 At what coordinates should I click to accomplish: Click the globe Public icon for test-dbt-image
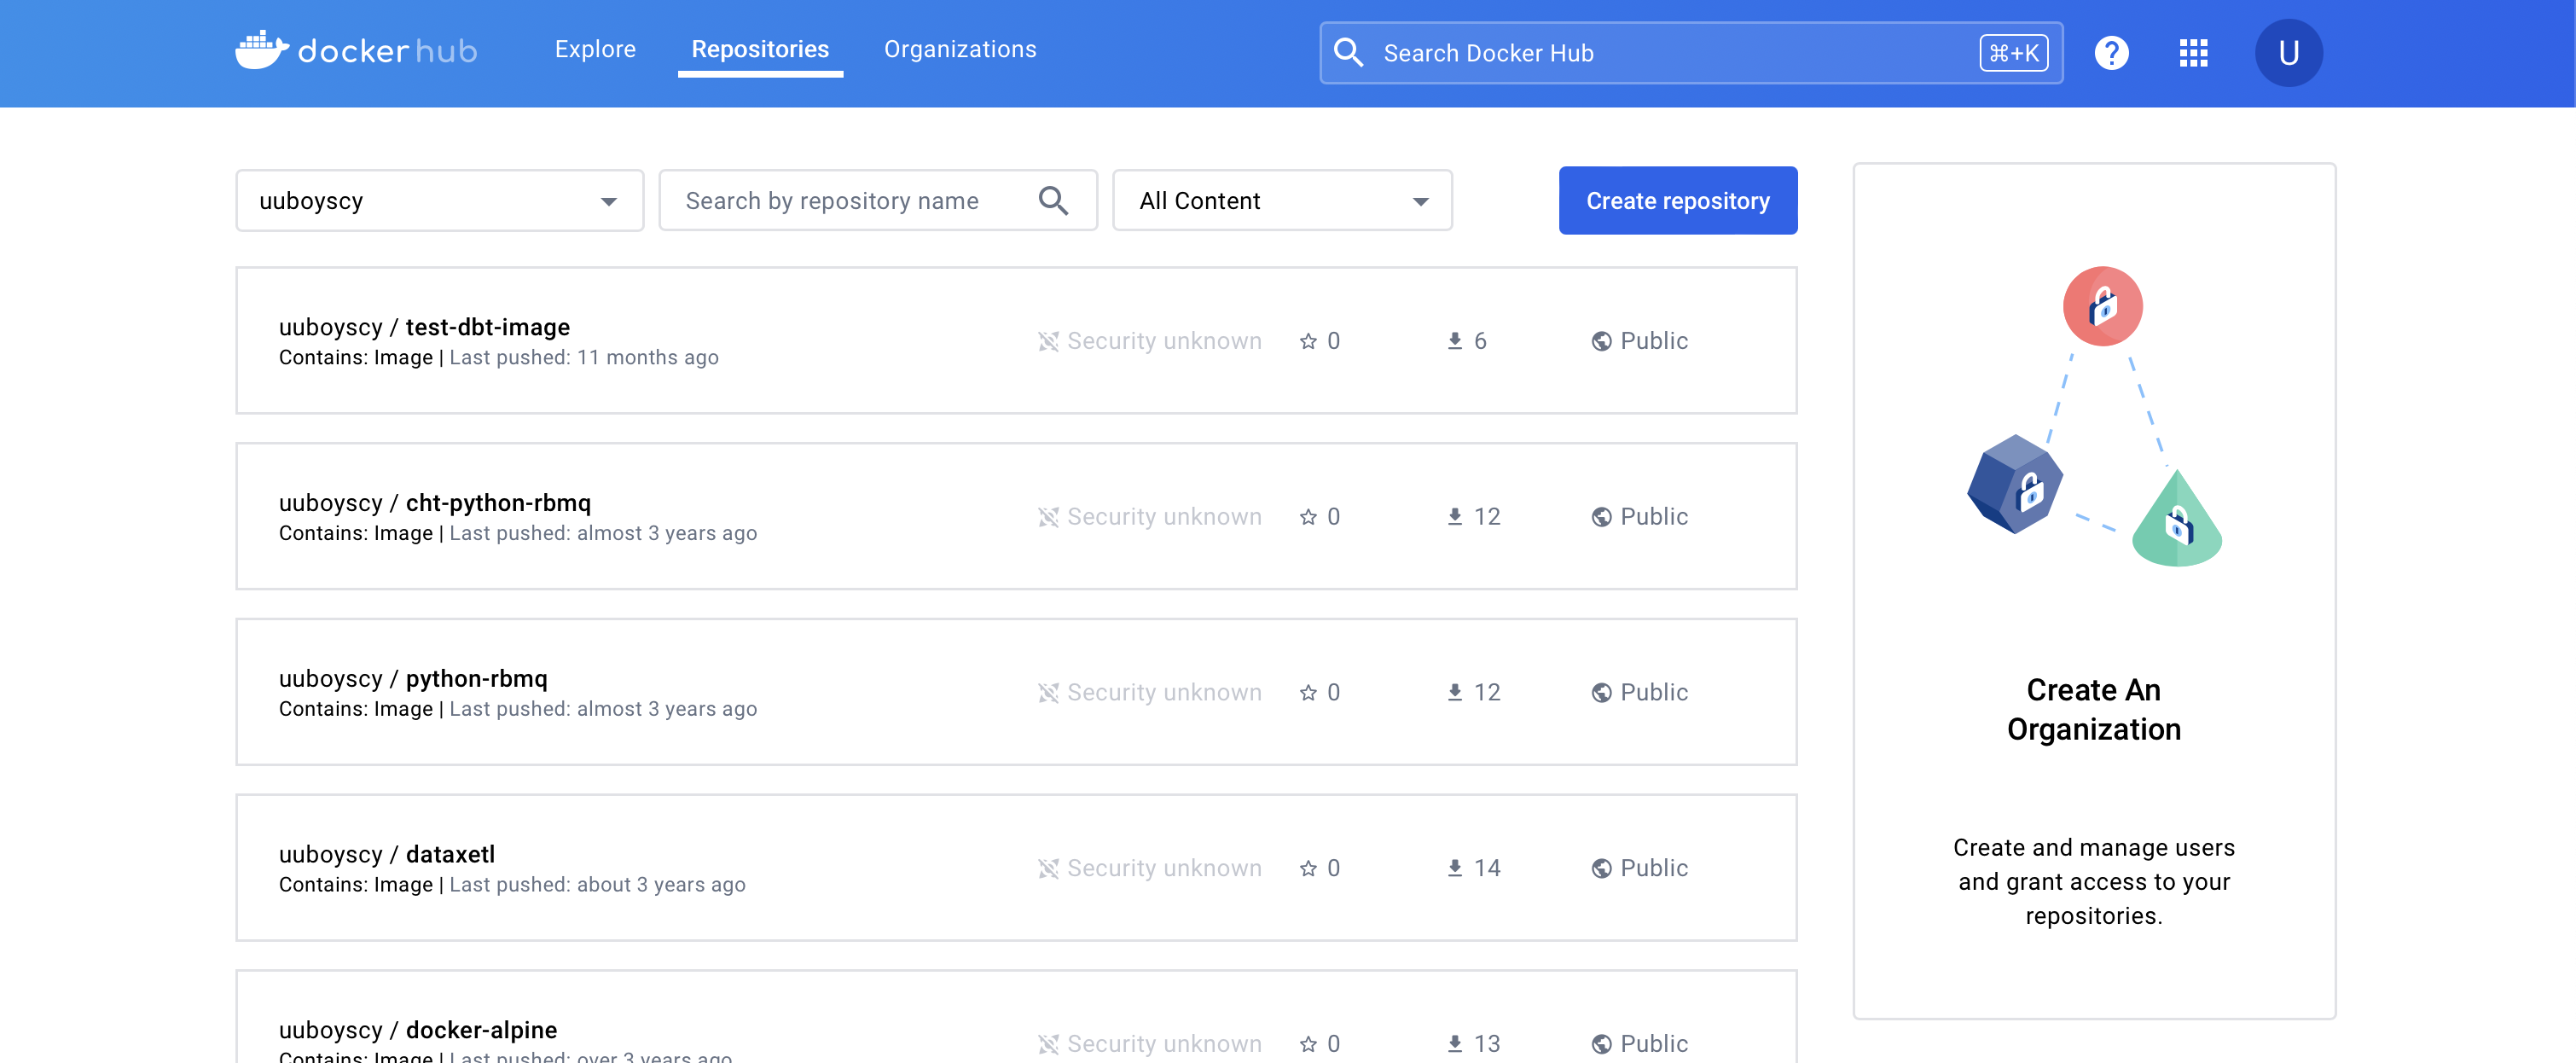(x=1601, y=341)
